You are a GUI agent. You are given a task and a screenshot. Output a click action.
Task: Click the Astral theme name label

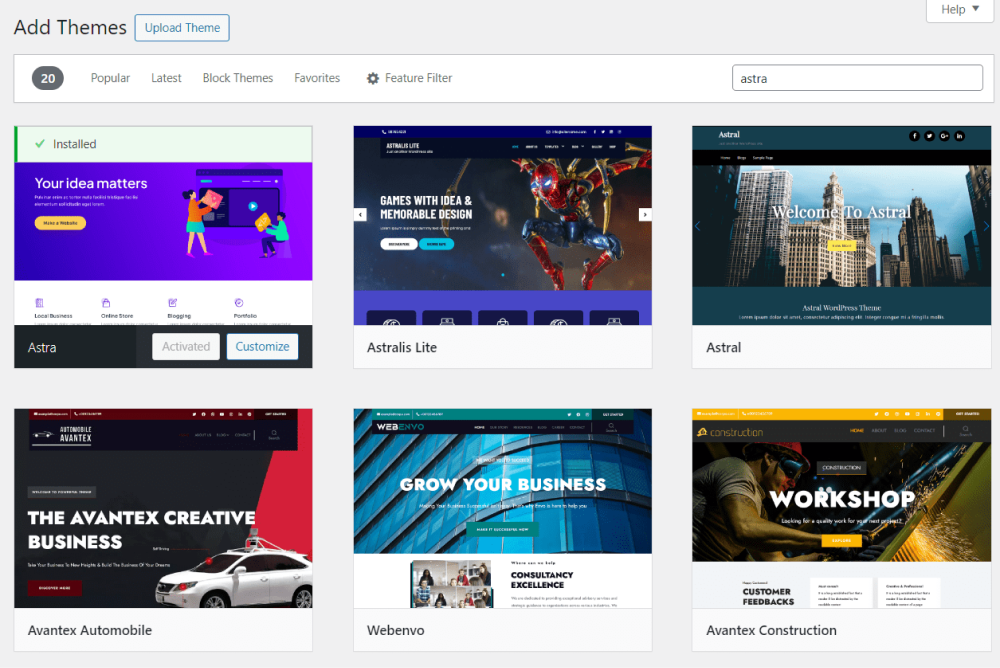click(x=723, y=348)
